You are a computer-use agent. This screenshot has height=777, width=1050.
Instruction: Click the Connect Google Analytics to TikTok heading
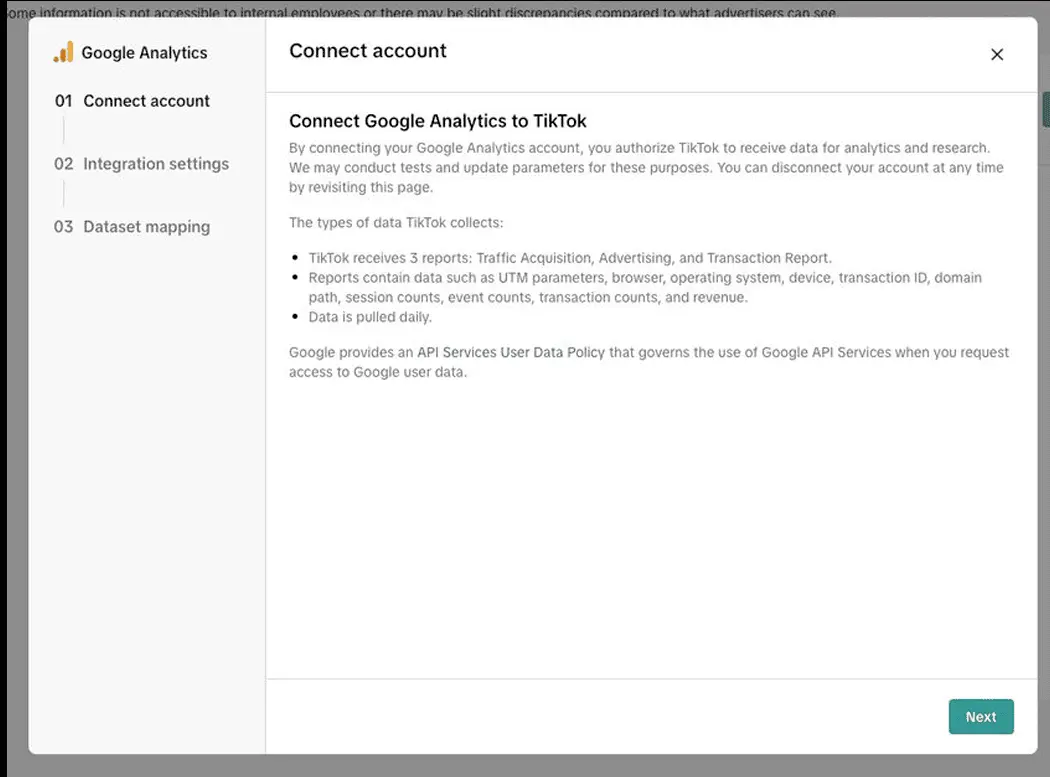pos(437,121)
